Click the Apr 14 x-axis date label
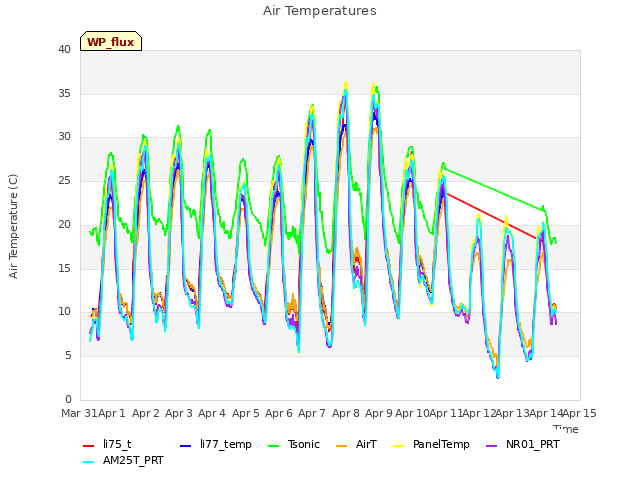 tap(546, 413)
